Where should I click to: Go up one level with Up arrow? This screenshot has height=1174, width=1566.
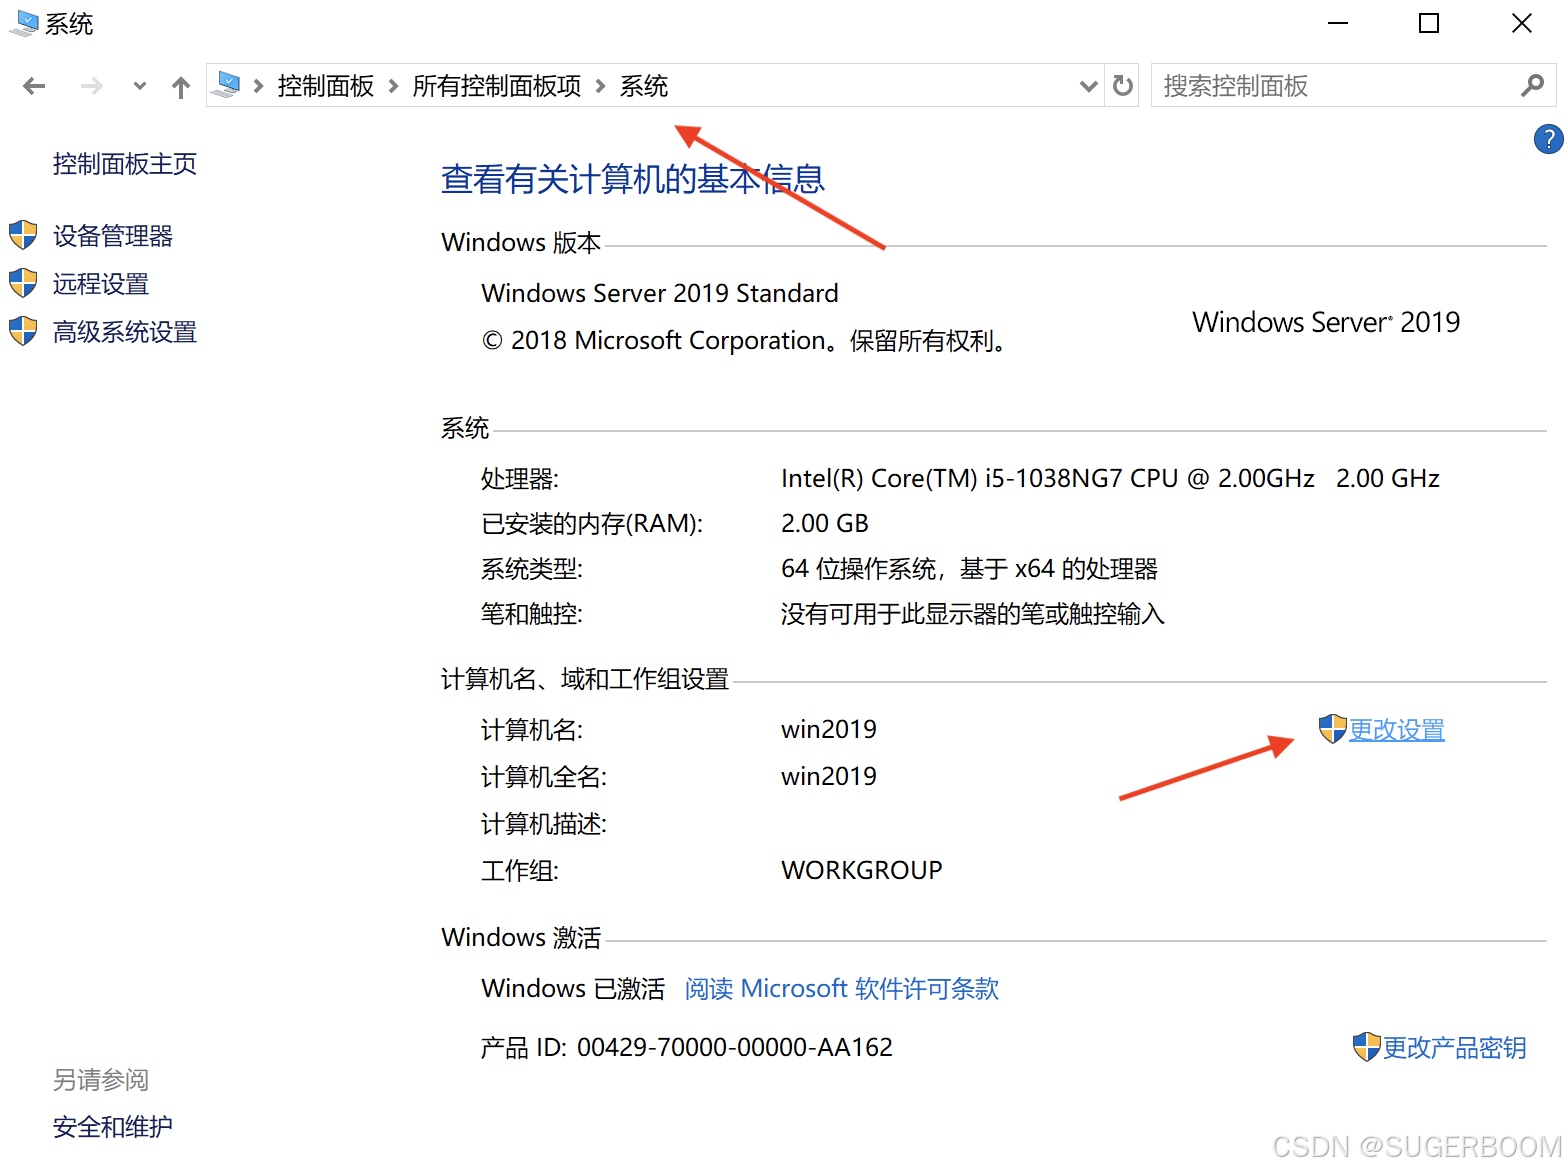(x=181, y=87)
